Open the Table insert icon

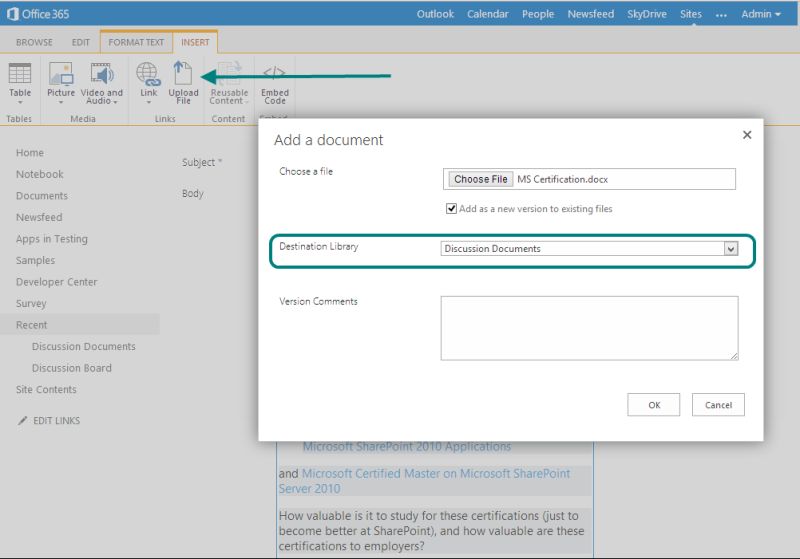coord(20,73)
